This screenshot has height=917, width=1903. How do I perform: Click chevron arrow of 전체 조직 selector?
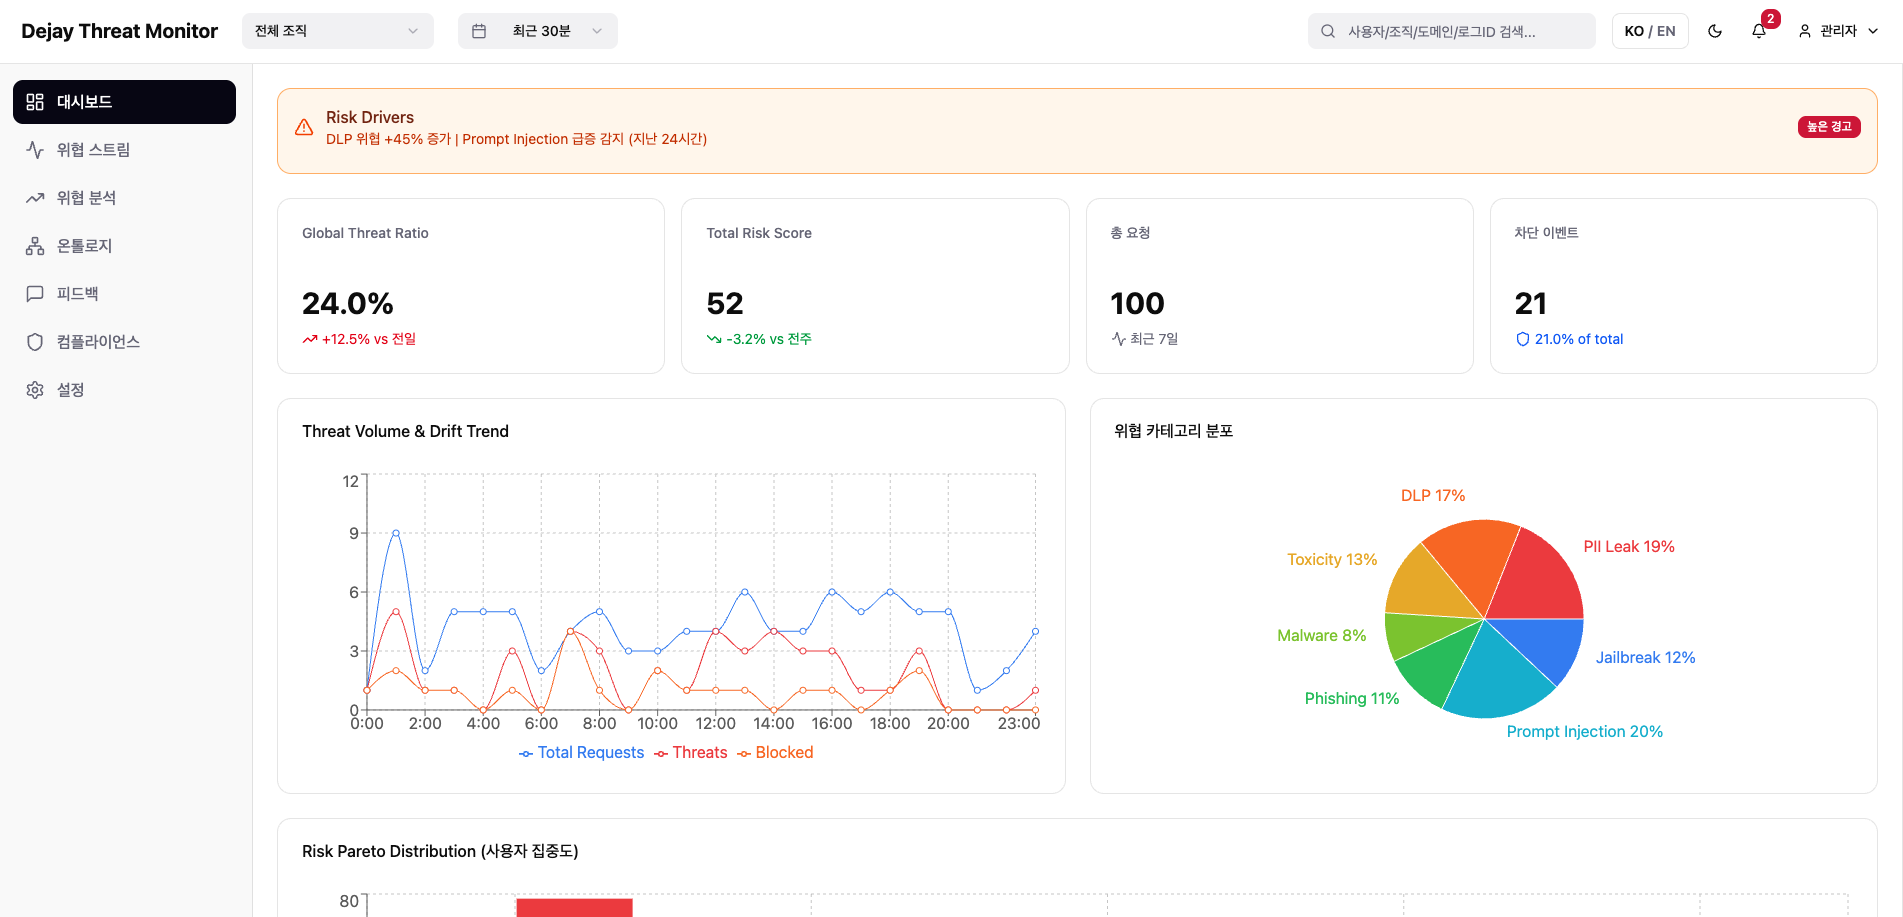pos(413,31)
